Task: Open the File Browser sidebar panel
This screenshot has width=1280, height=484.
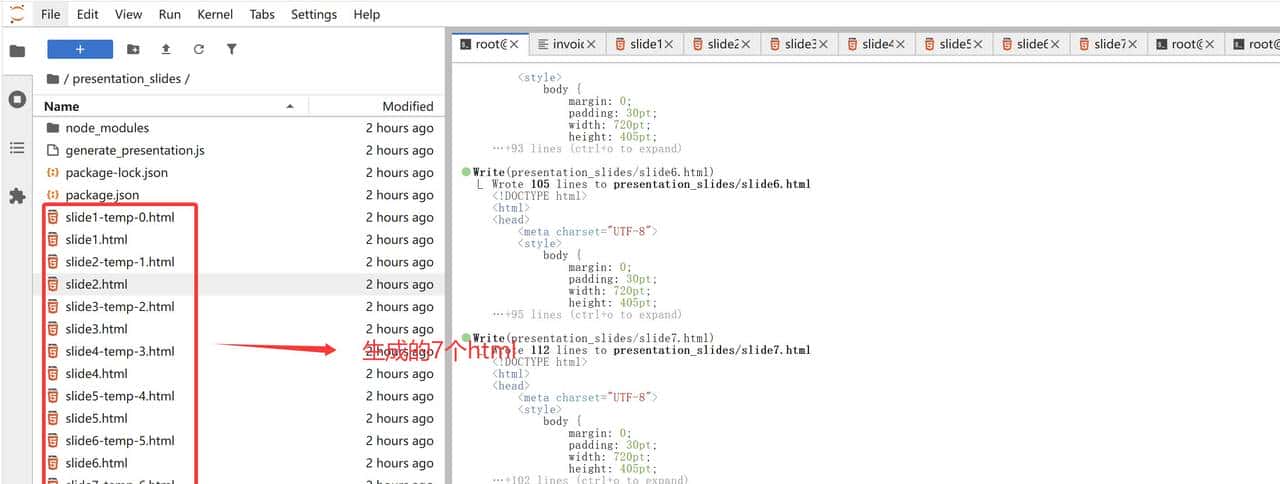Action: click(x=17, y=51)
